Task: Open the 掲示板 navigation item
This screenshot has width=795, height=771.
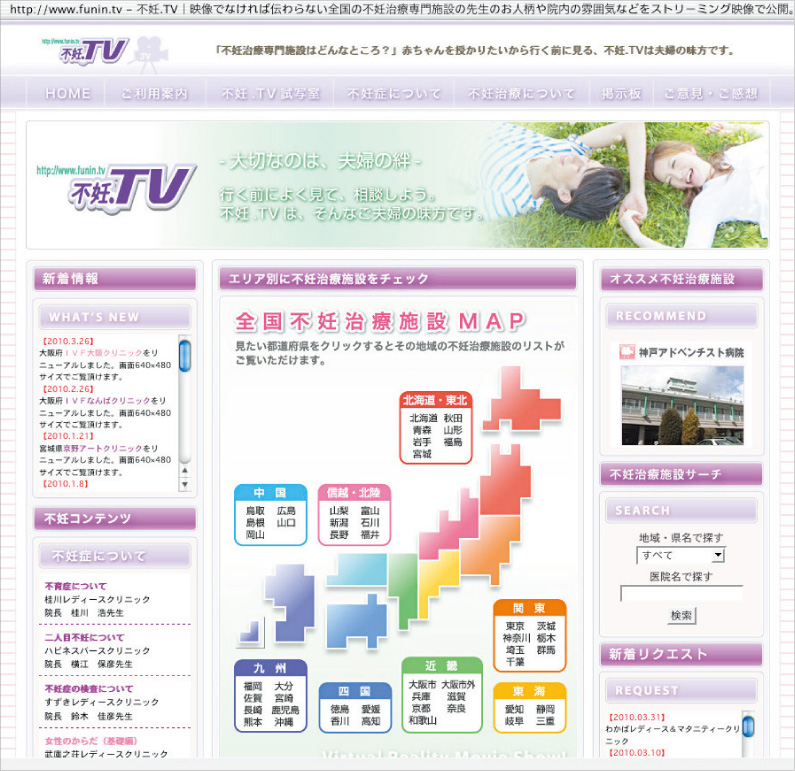Action: [621, 93]
